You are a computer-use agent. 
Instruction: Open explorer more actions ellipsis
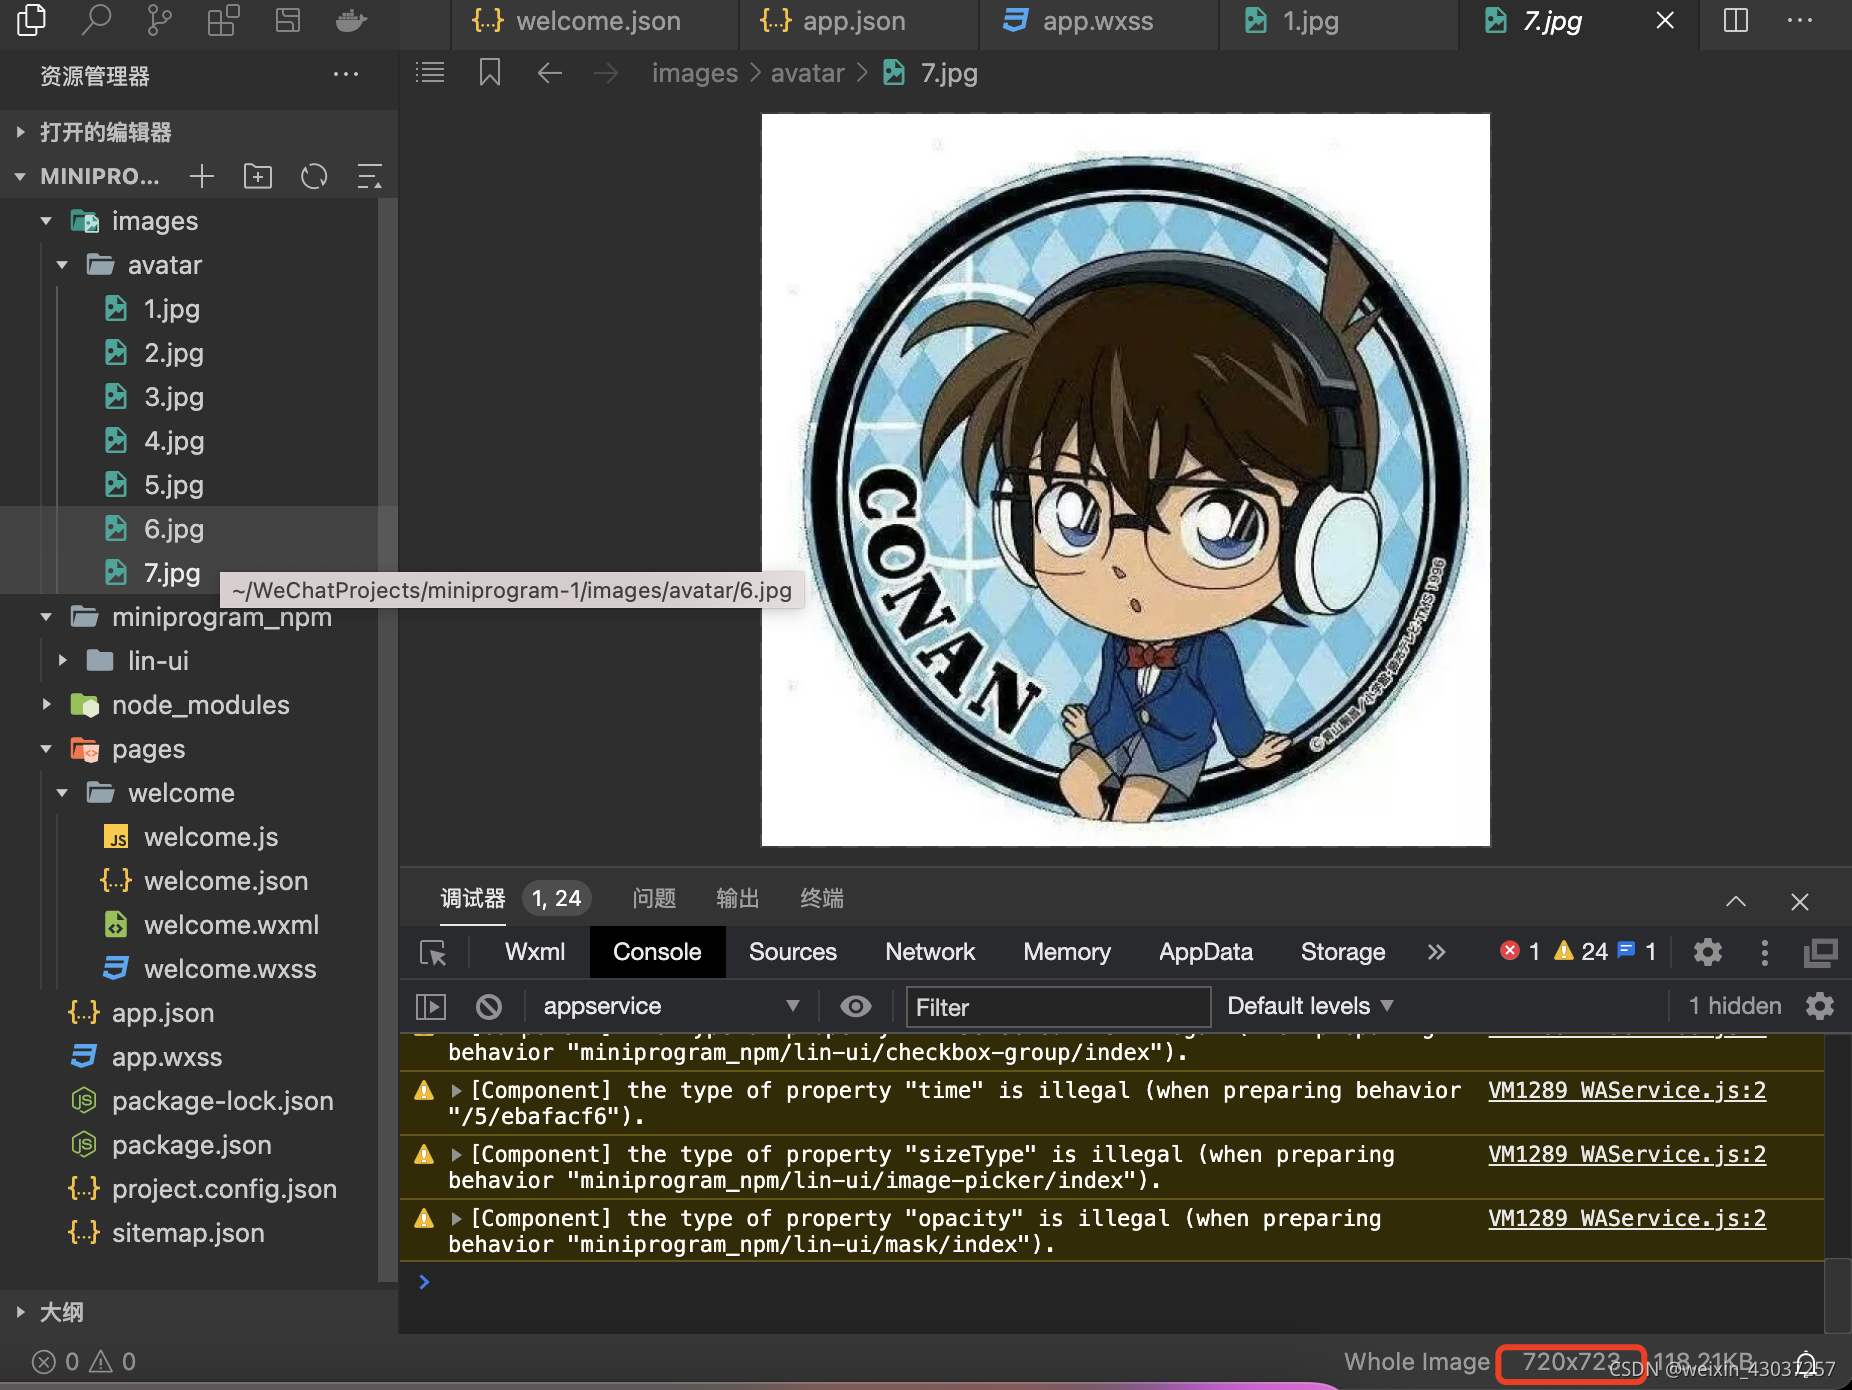coord(346,75)
